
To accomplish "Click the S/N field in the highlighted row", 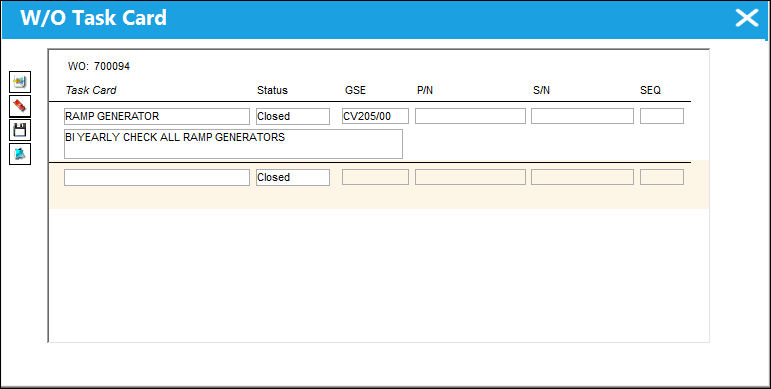I will [x=582, y=177].
